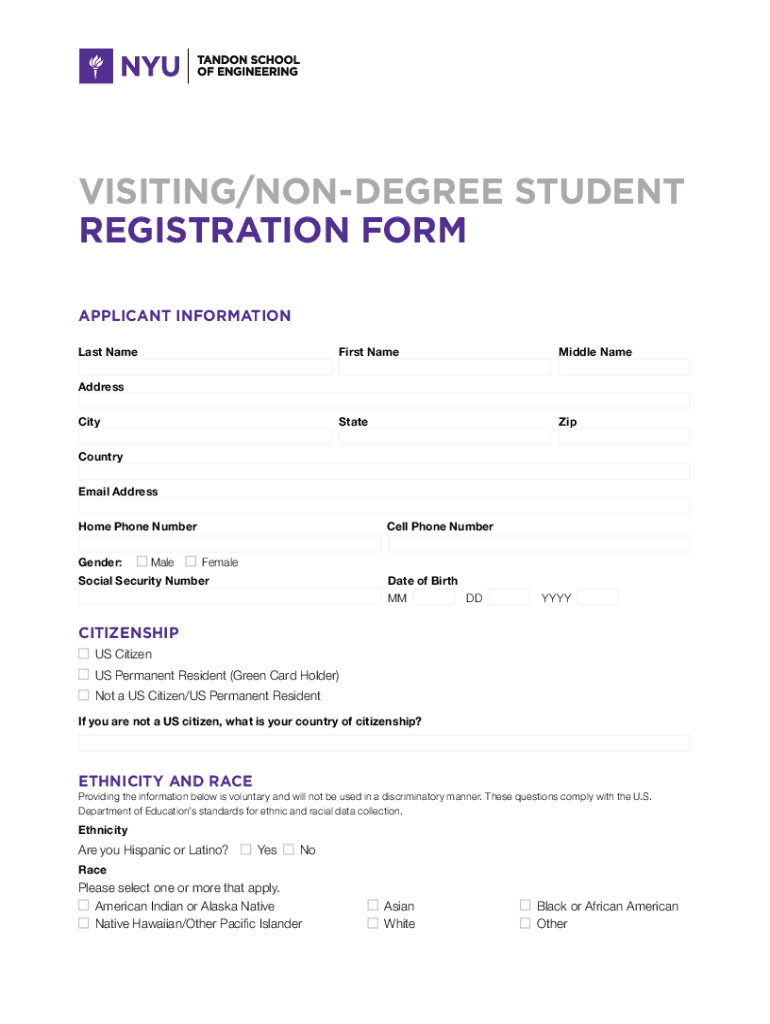Select the Zip code input field
This screenshot has height=1024, width=770.
pos(624,437)
